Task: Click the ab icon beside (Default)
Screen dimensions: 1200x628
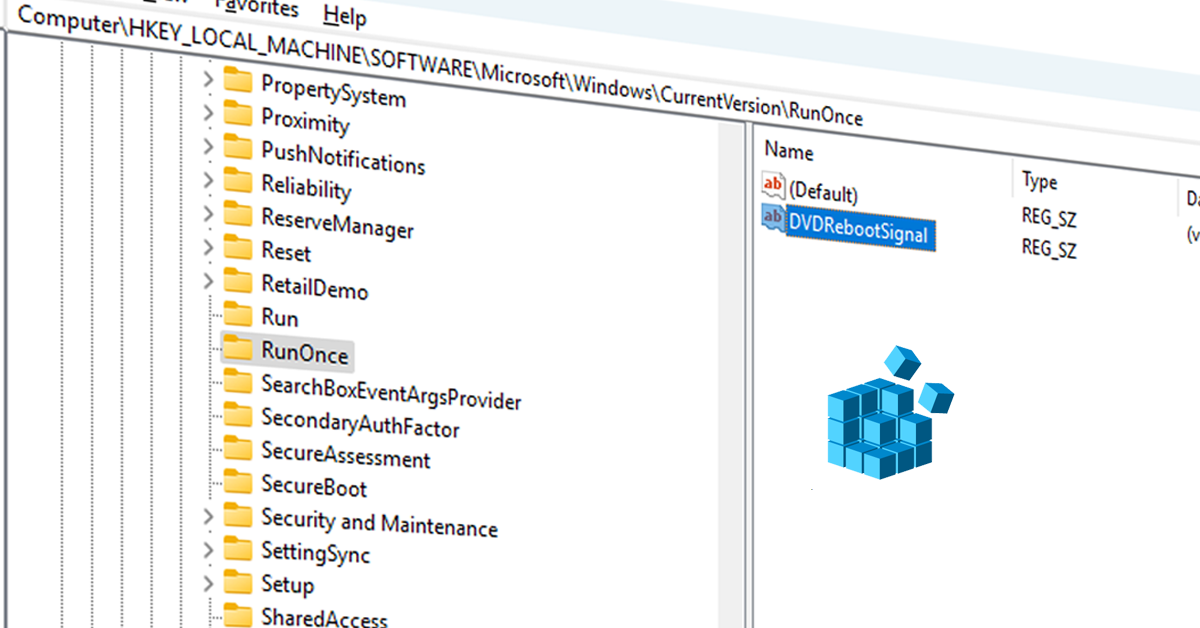Action: [772, 185]
